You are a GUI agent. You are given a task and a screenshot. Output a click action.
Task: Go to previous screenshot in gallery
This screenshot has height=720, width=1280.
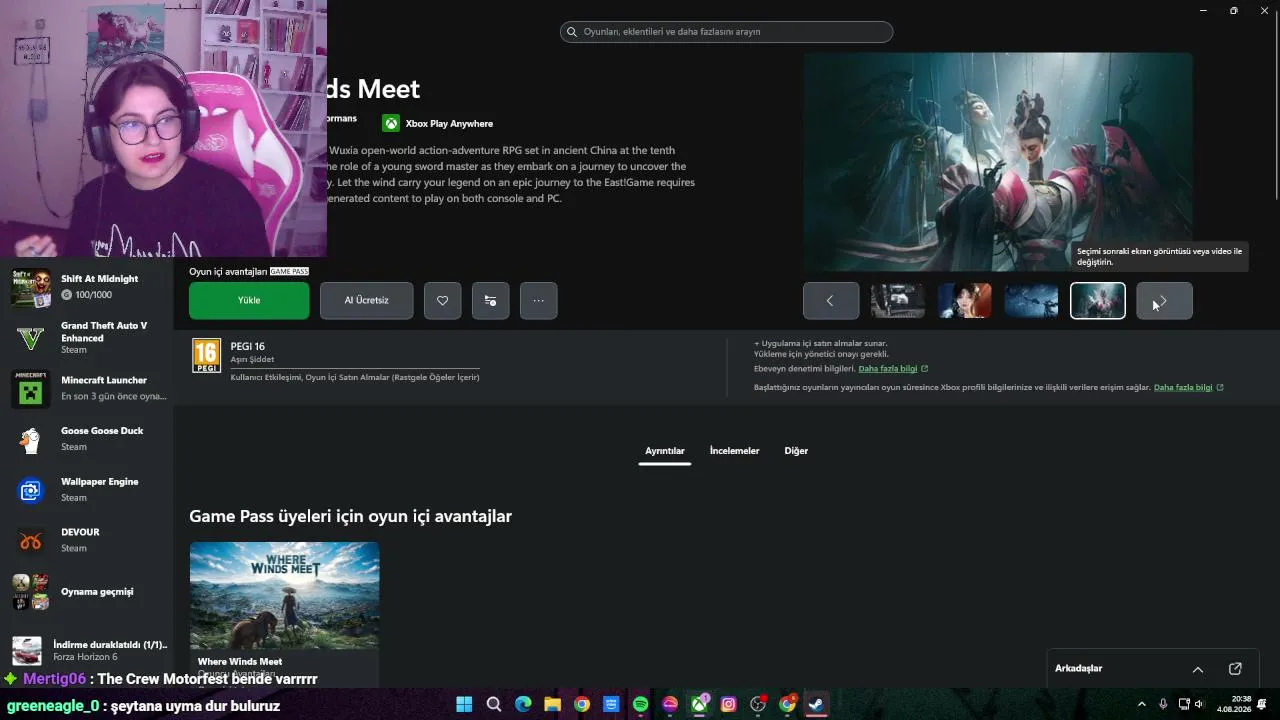click(x=830, y=301)
